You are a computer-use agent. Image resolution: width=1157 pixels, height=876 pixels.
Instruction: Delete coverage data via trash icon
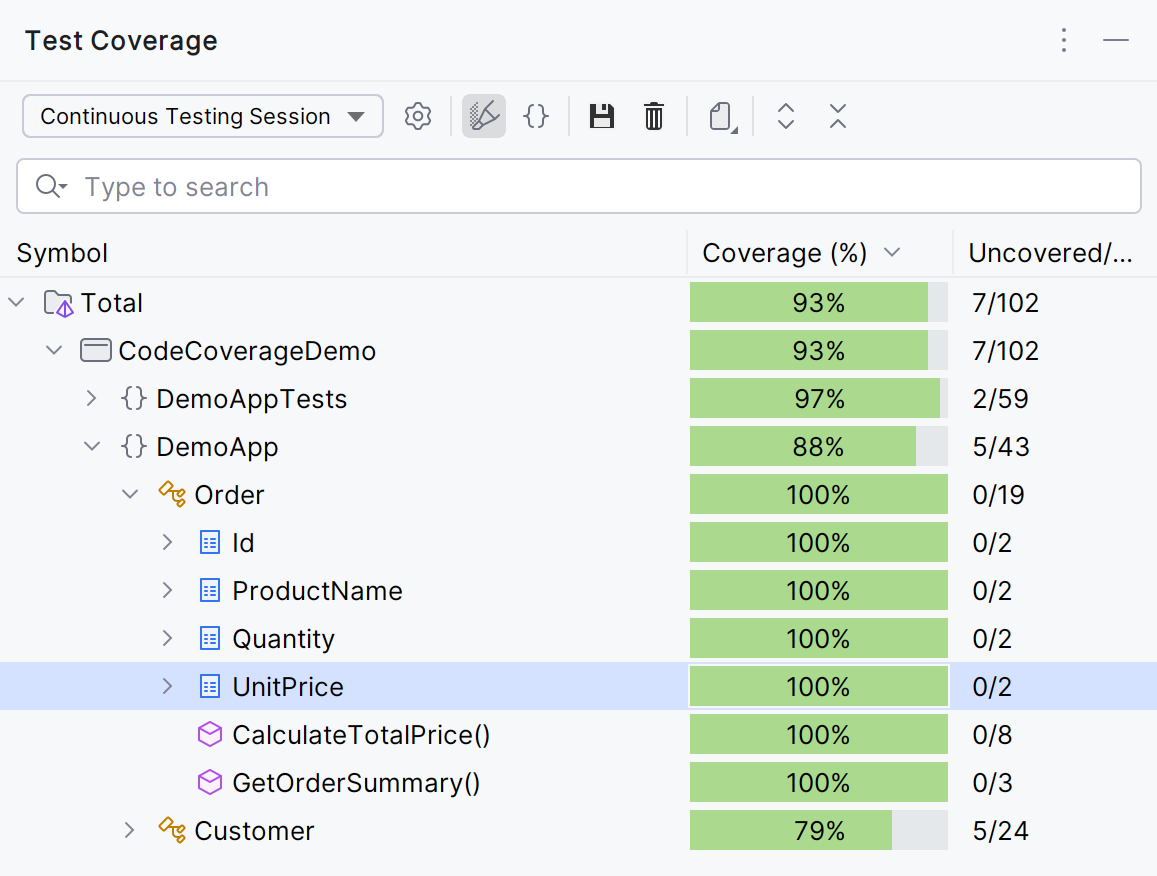click(x=654, y=116)
